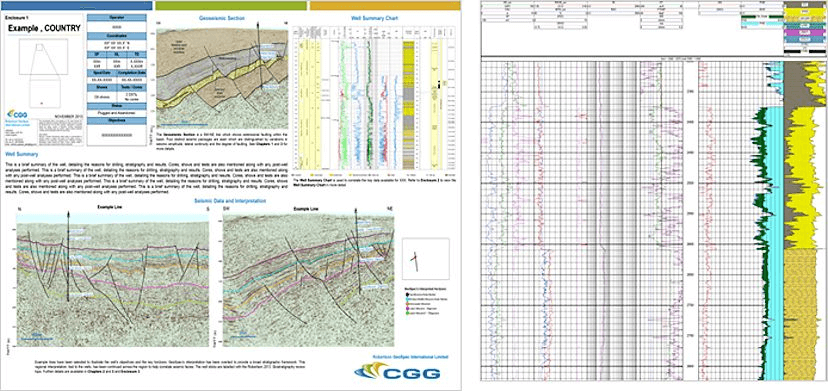The width and height of the screenshot is (828, 391).
Task: Select the 'Coordinates' table header
Action: pos(116,36)
